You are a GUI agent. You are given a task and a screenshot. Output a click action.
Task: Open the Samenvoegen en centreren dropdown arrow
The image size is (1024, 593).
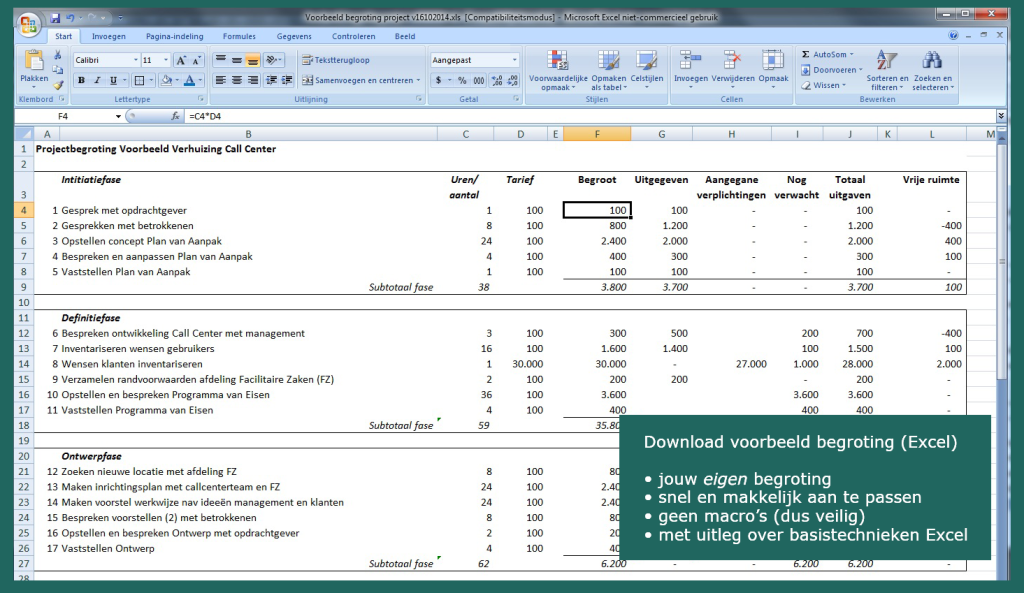coord(418,80)
